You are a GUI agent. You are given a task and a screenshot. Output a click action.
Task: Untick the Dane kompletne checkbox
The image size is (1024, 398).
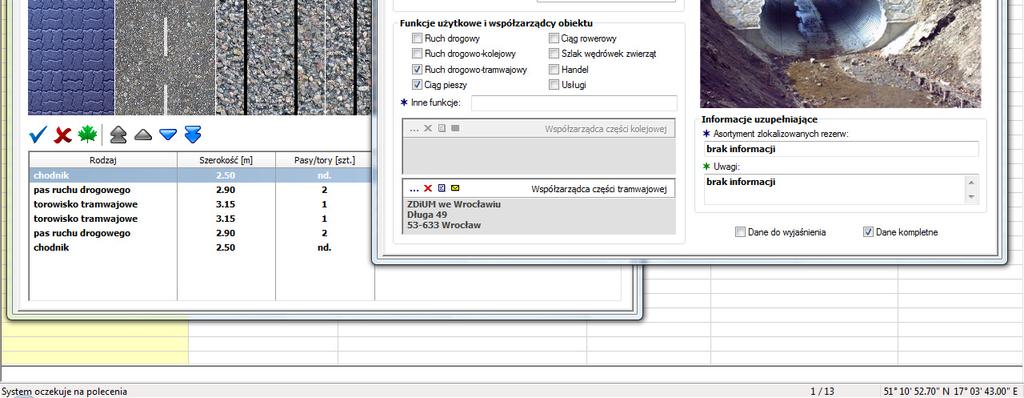click(868, 232)
